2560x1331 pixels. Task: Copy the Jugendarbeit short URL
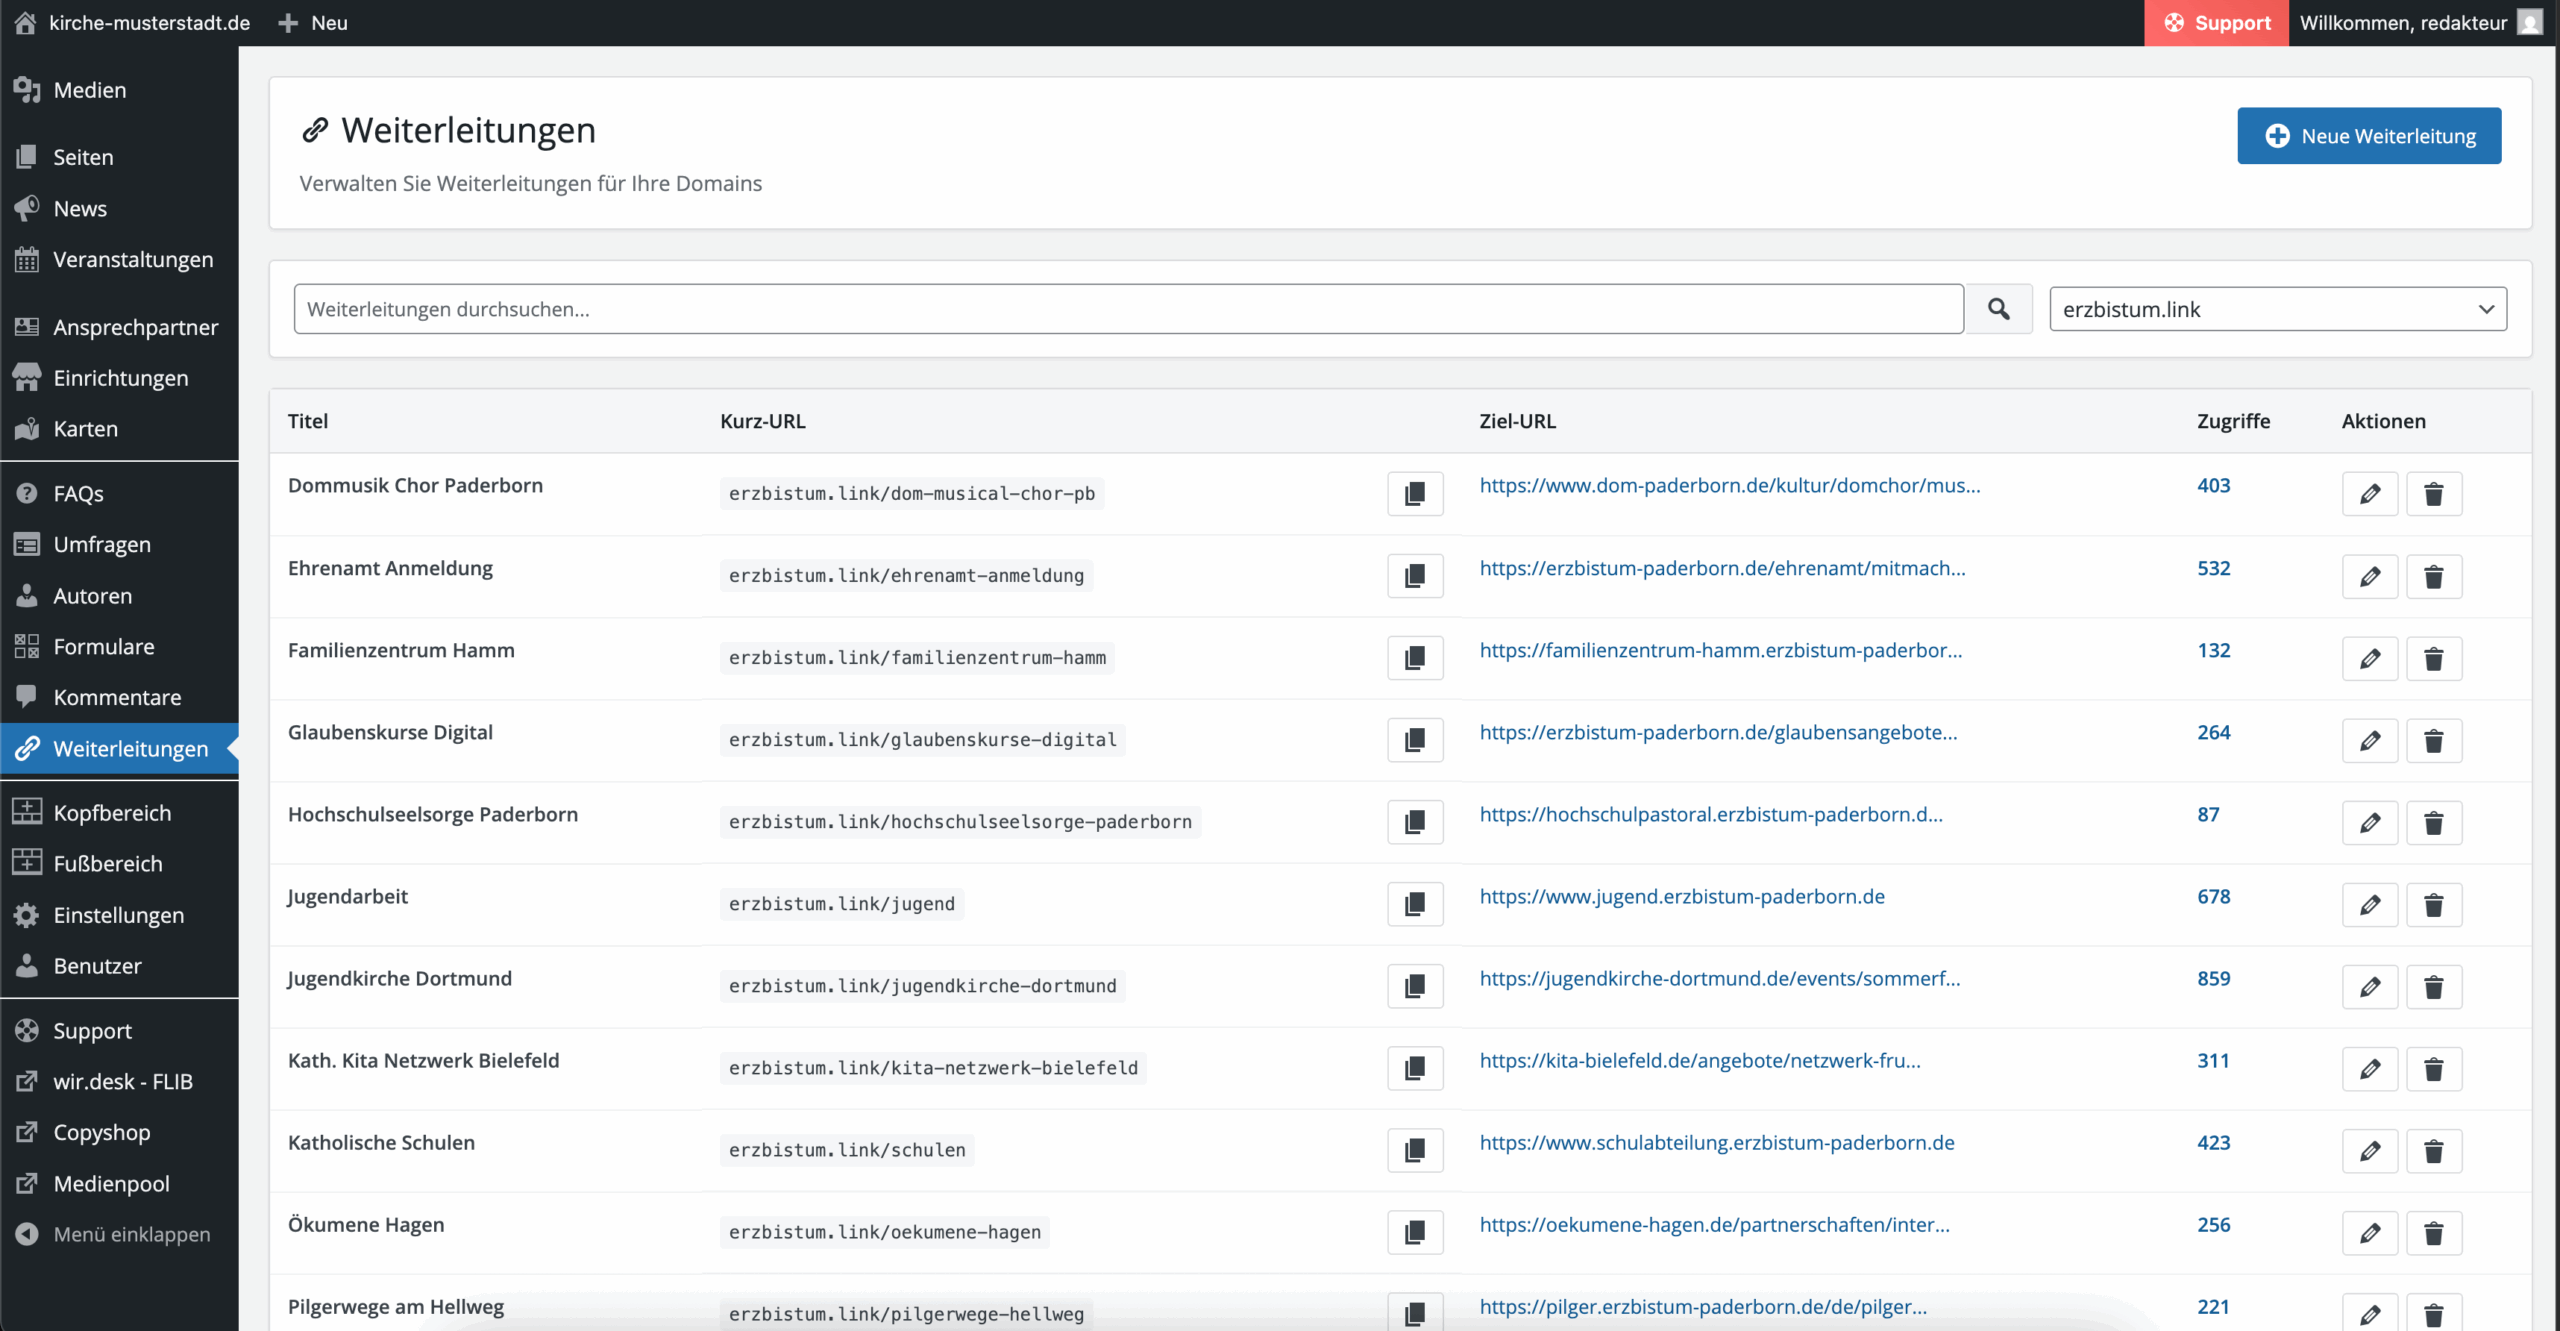pos(1415,905)
